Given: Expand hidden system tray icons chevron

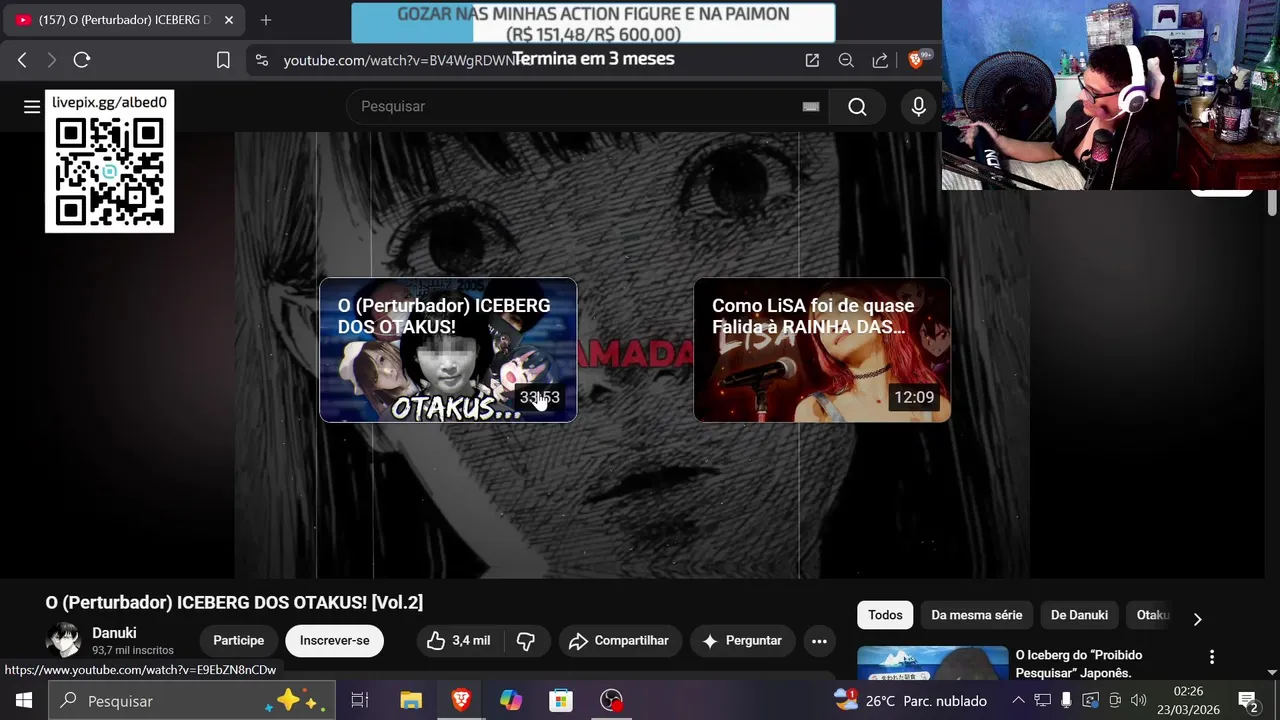Looking at the screenshot, I should (1018, 700).
